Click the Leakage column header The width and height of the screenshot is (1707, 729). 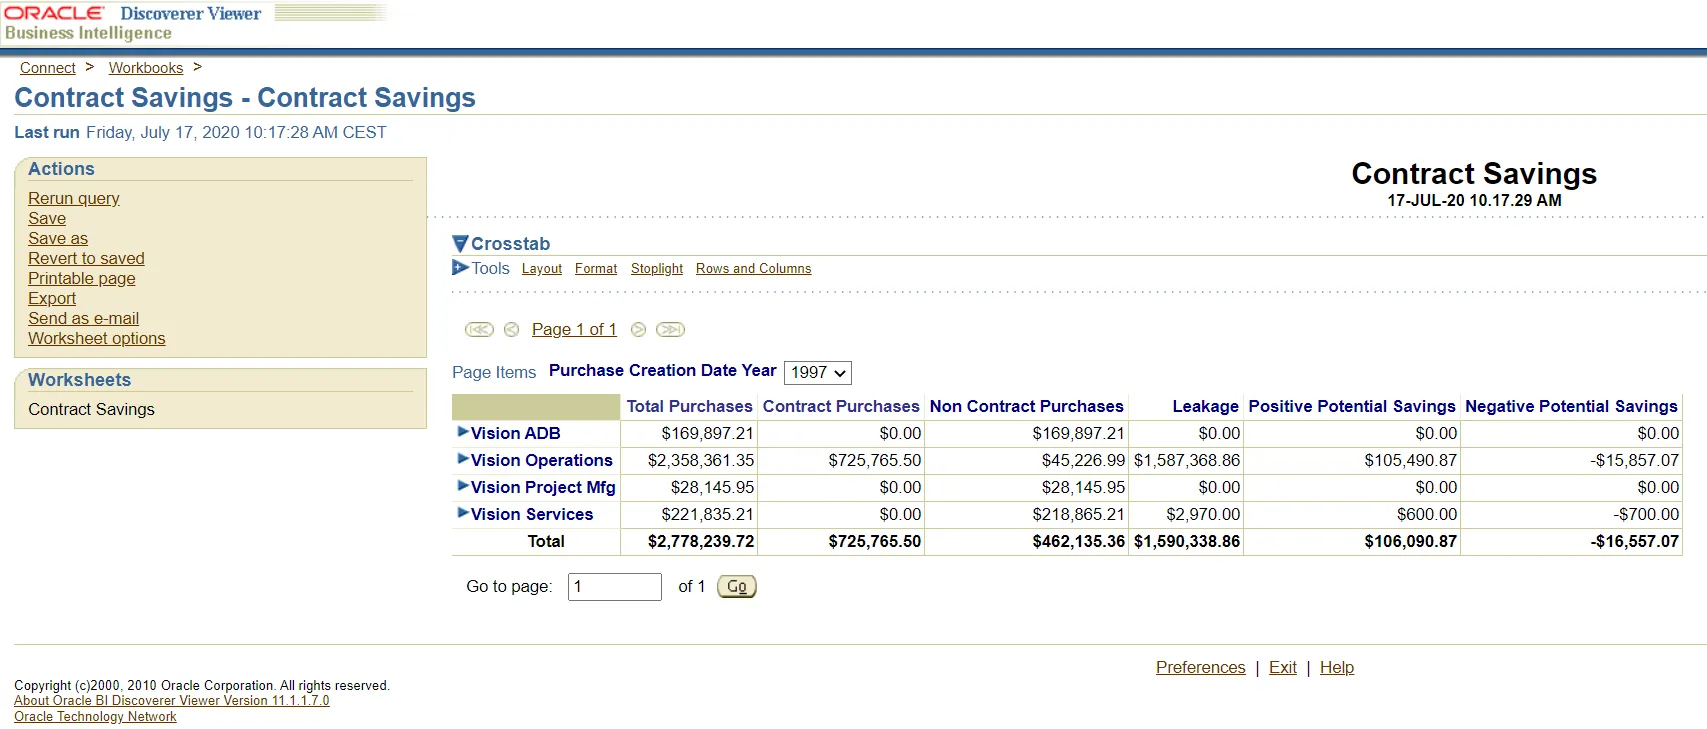(1206, 406)
